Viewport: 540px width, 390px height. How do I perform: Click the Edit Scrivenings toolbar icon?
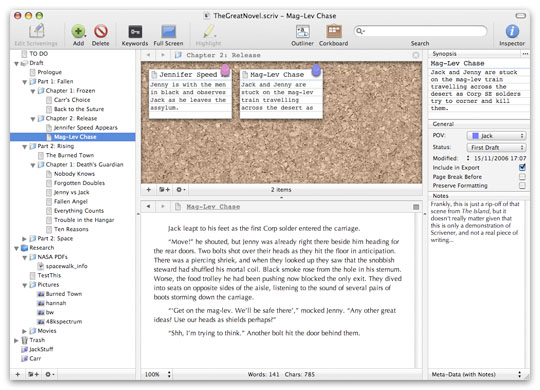pos(36,31)
